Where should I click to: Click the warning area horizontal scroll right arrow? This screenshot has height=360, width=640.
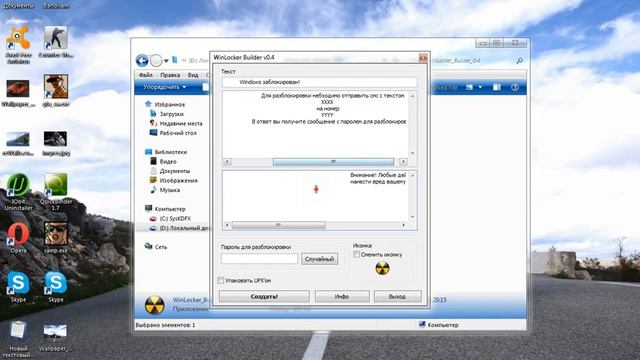(x=403, y=225)
